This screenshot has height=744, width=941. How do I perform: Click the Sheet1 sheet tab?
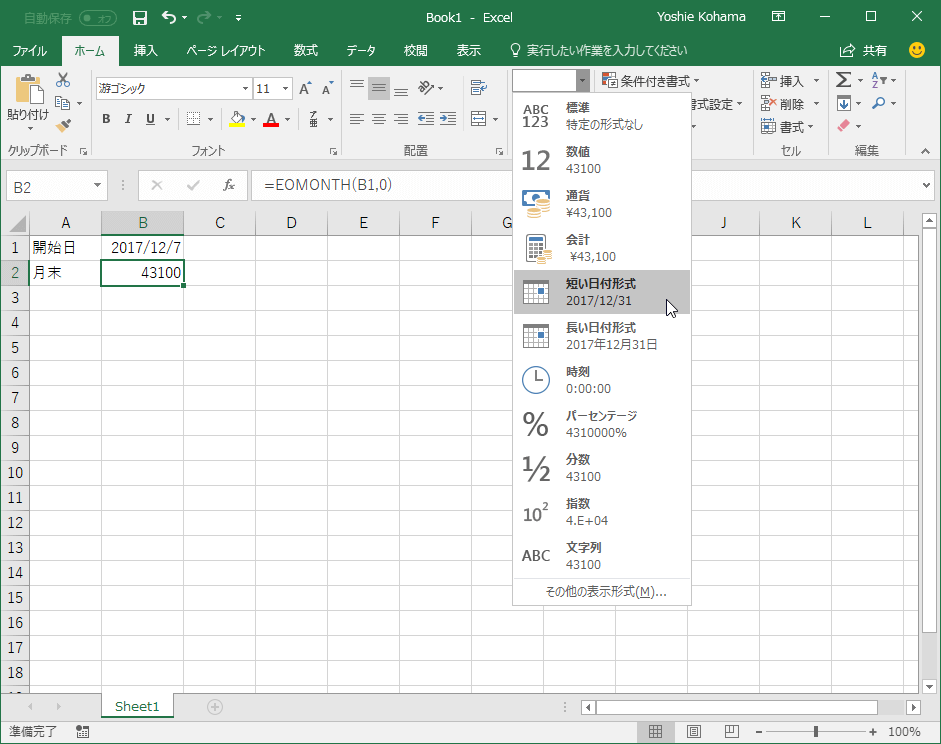pos(137,706)
